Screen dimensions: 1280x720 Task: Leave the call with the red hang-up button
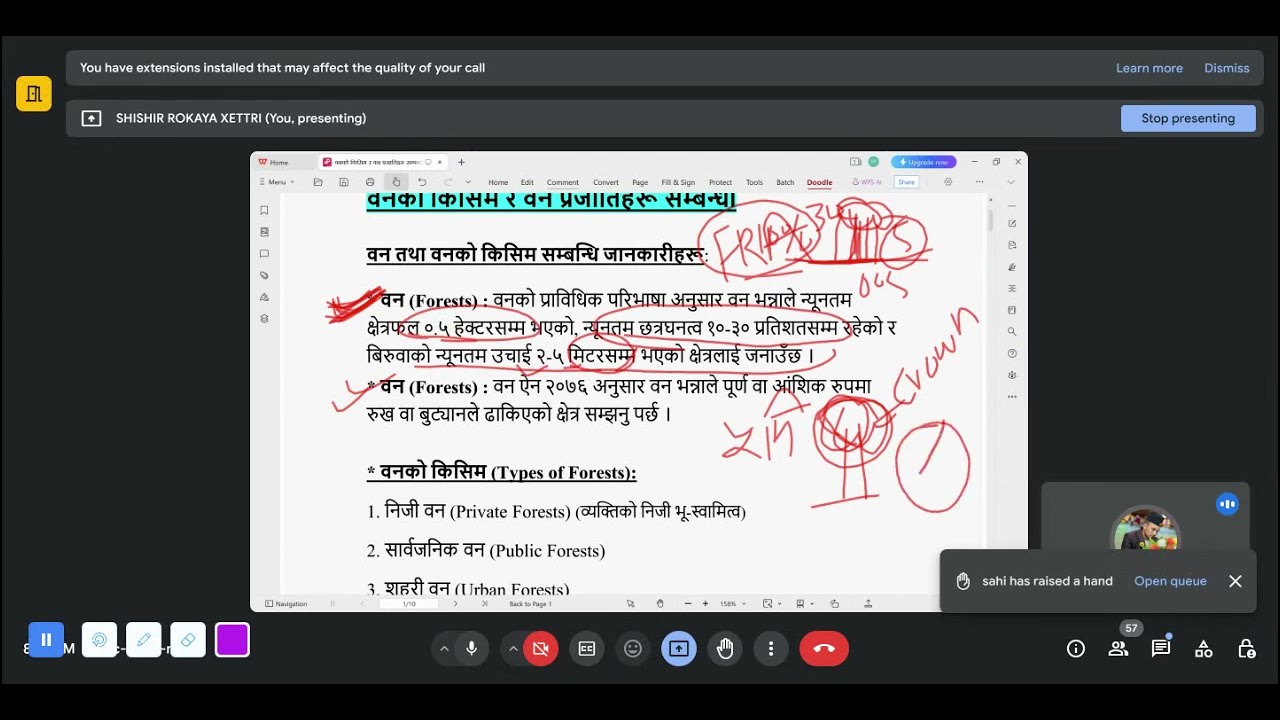pyautogui.click(x=824, y=649)
